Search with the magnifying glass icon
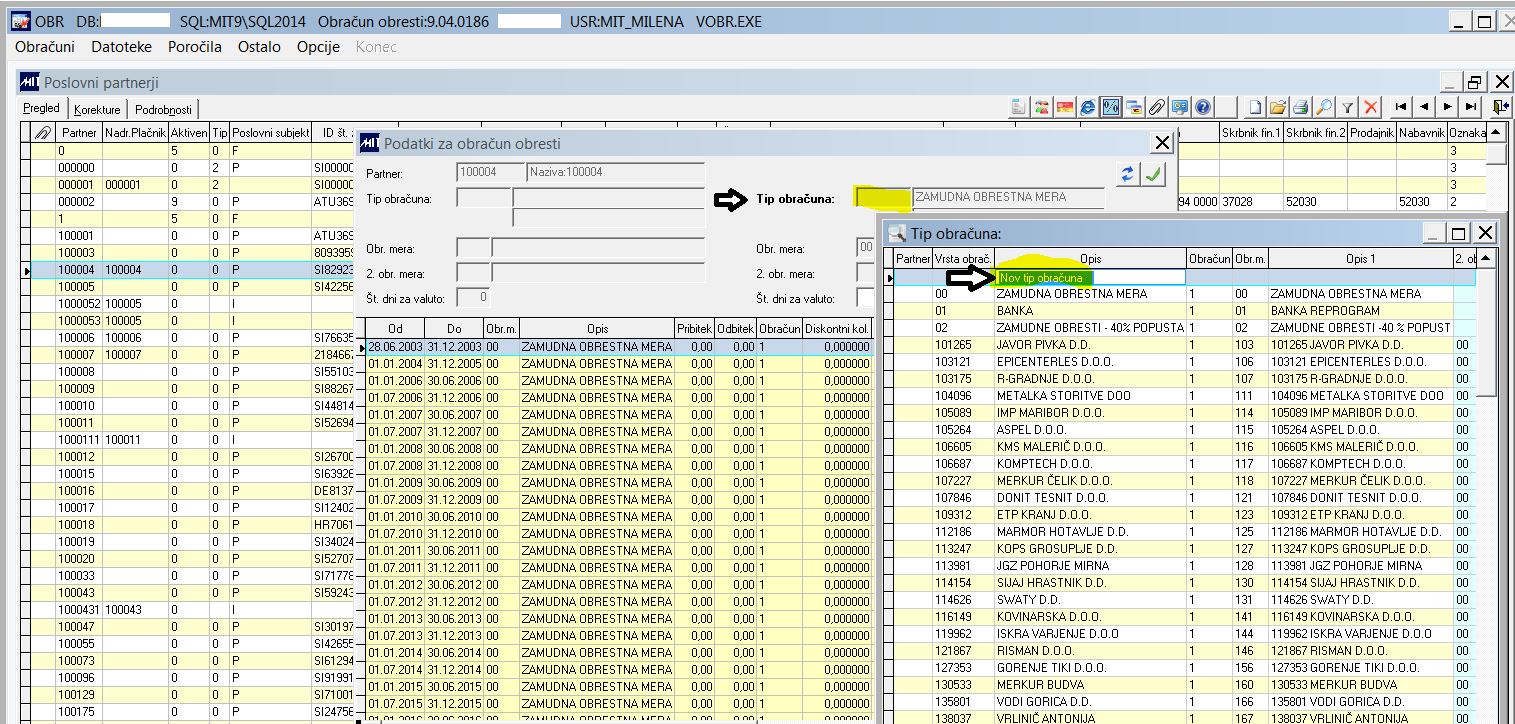The width and height of the screenshot is (1515, 724). point(1324,107)
